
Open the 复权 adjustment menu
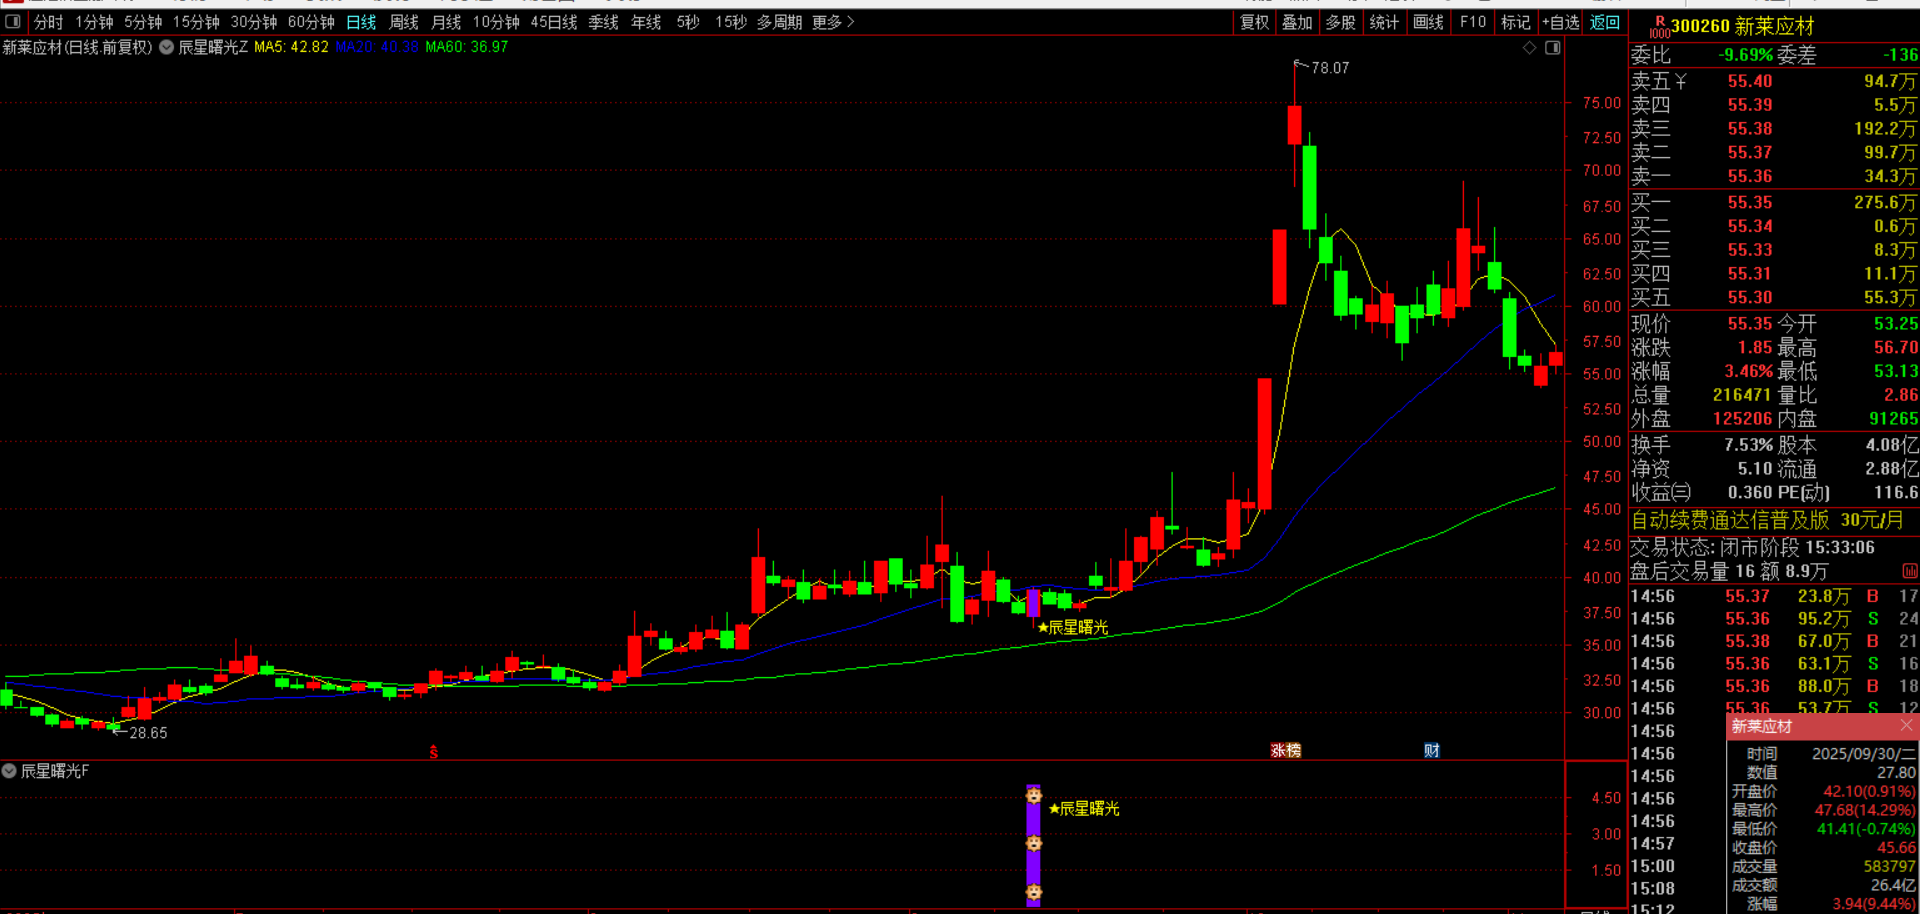[1254, 22]
